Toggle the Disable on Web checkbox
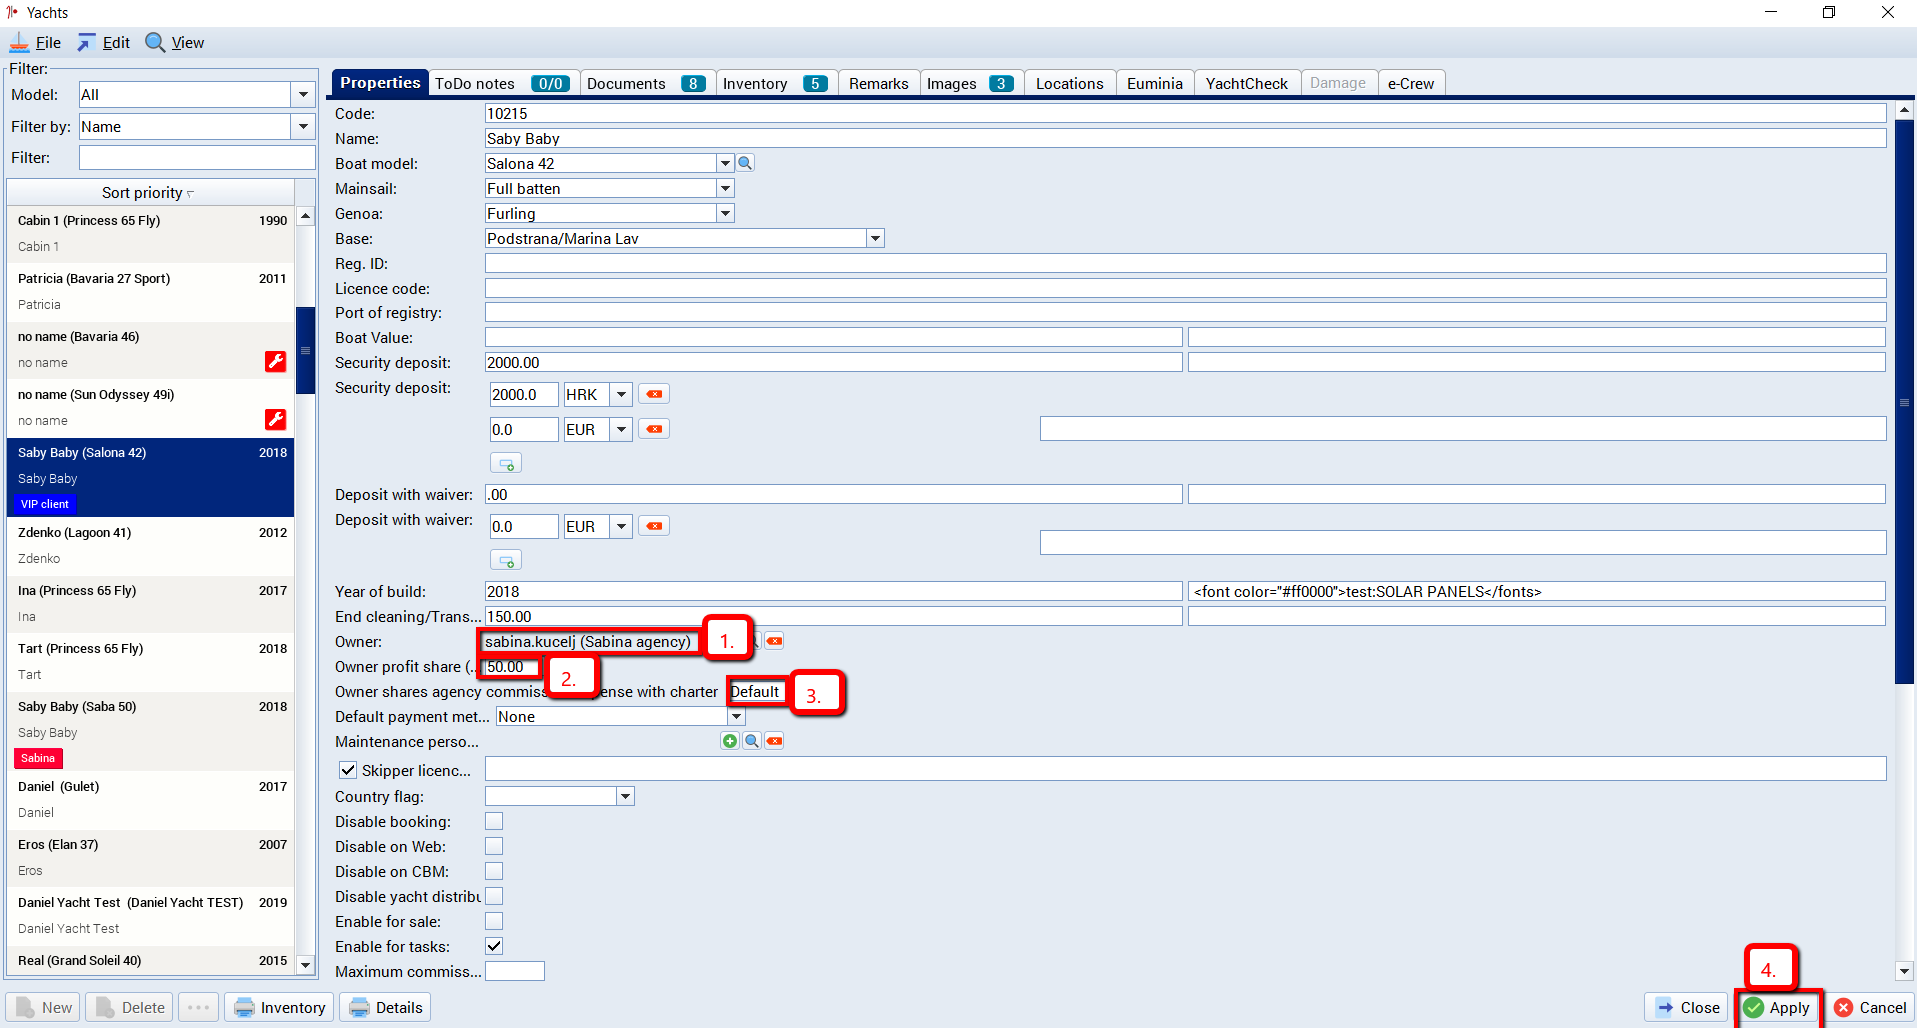 [x=494, y=846]
